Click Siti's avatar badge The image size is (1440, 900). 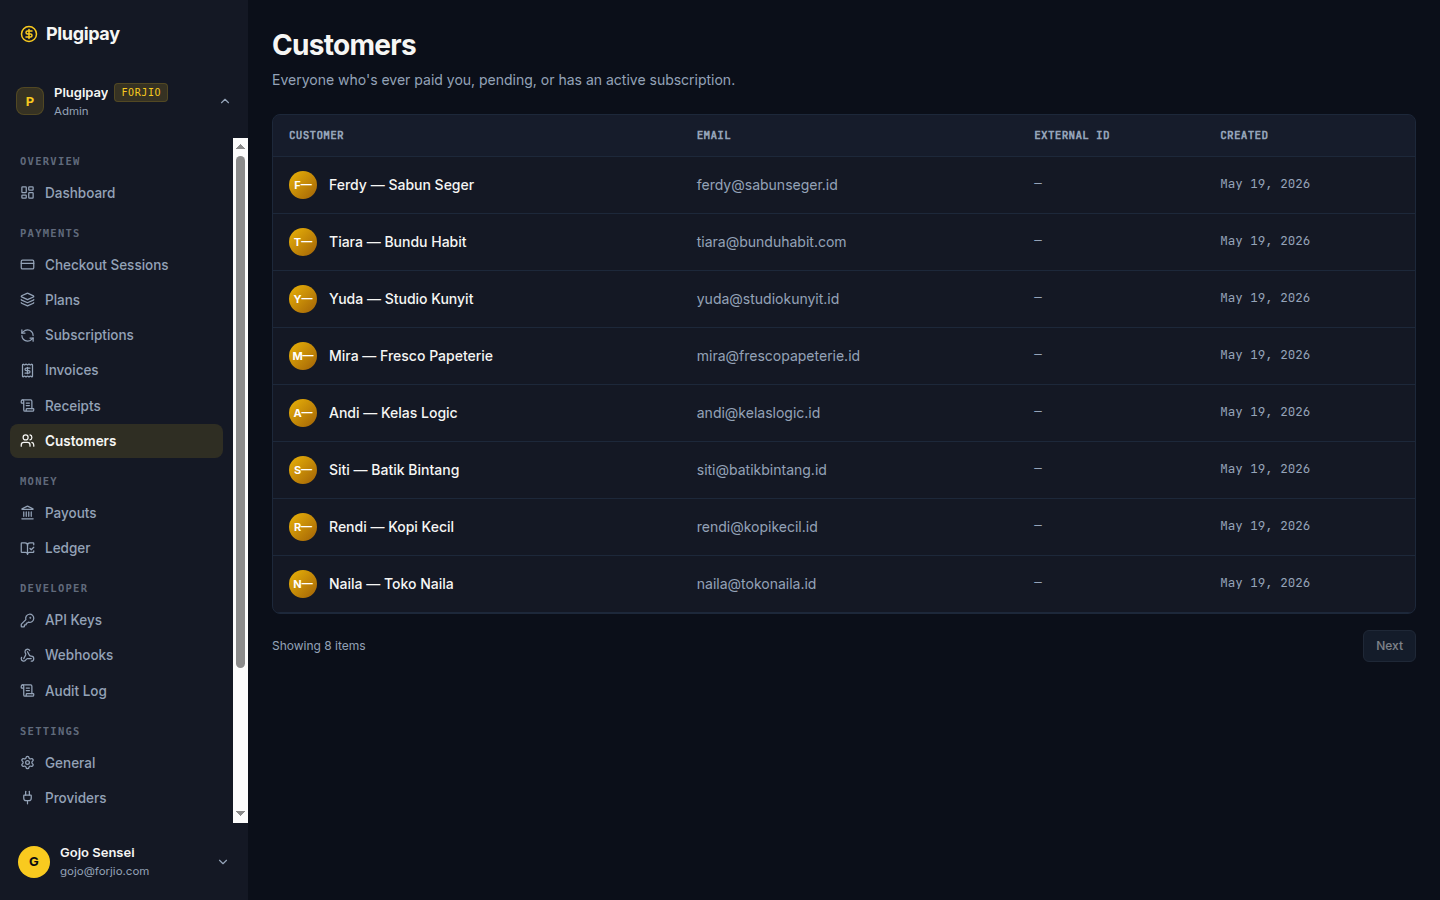click(303, 470)
